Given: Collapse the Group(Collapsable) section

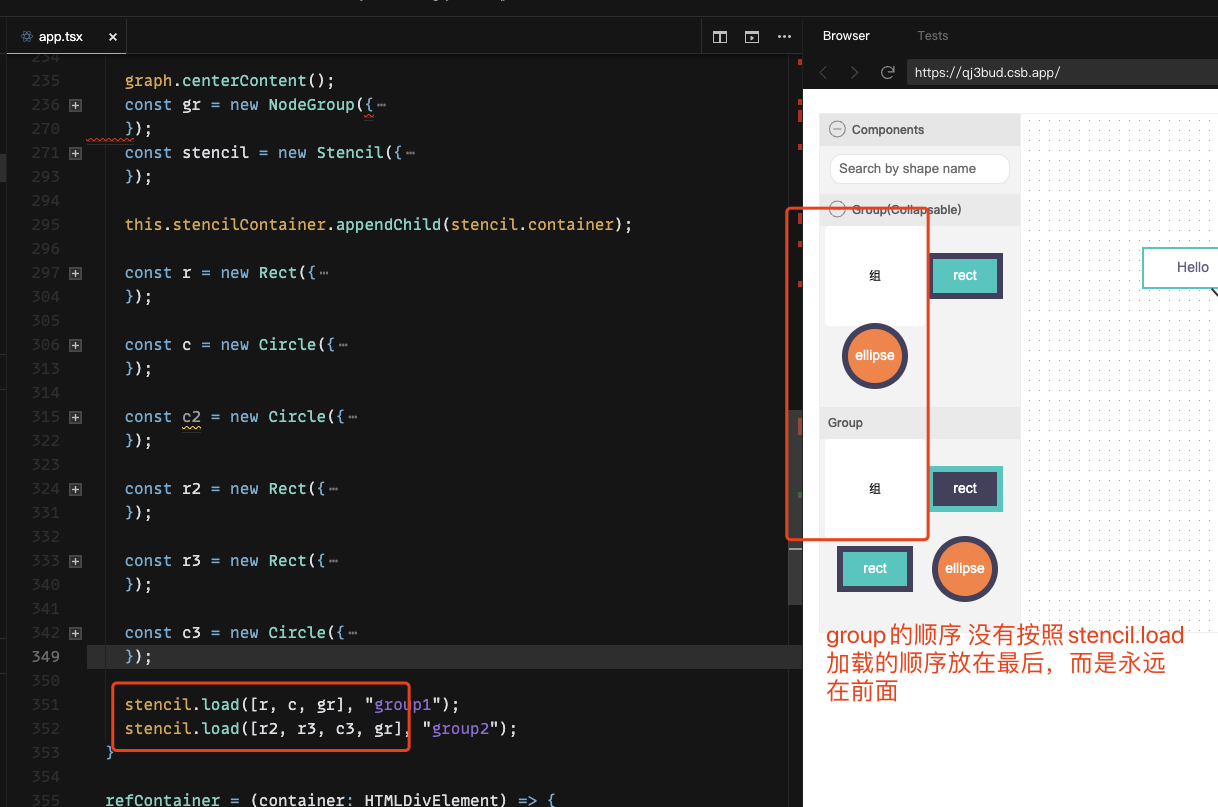Looking at the screenshot, I should tap(837, 209).
